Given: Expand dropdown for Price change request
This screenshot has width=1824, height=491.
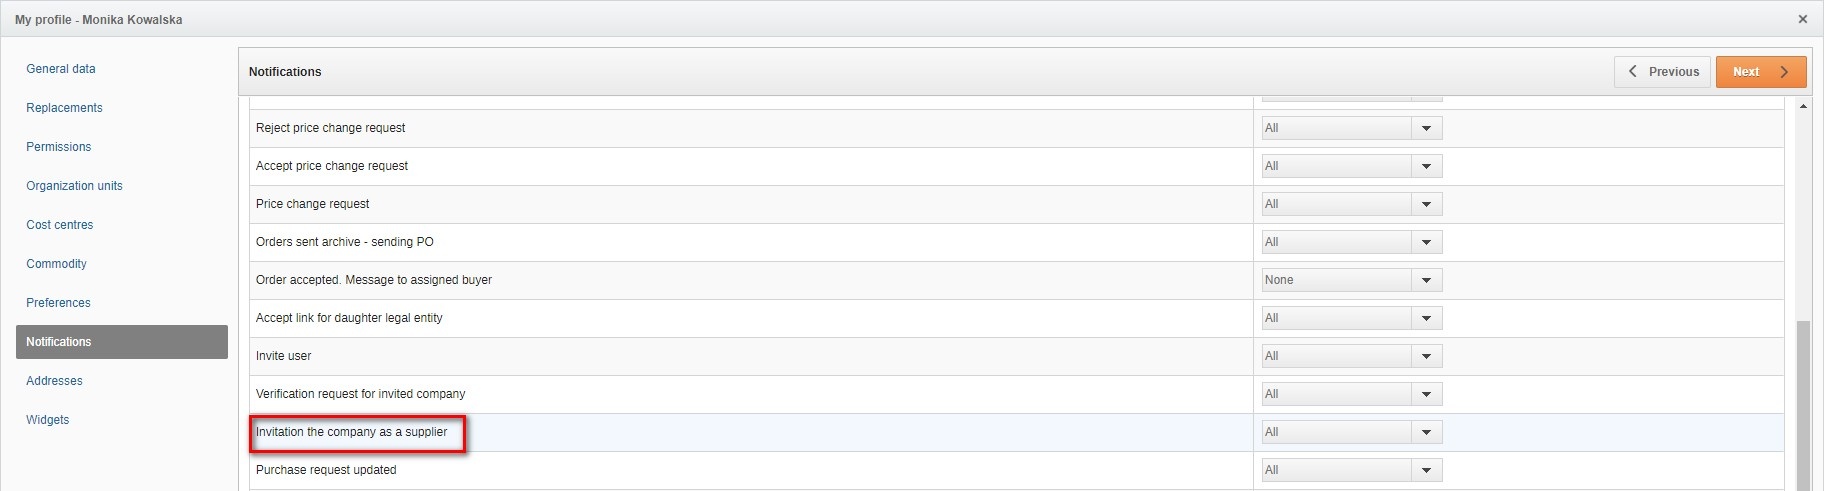Looking at the screenshot, I should [1426, 204].
